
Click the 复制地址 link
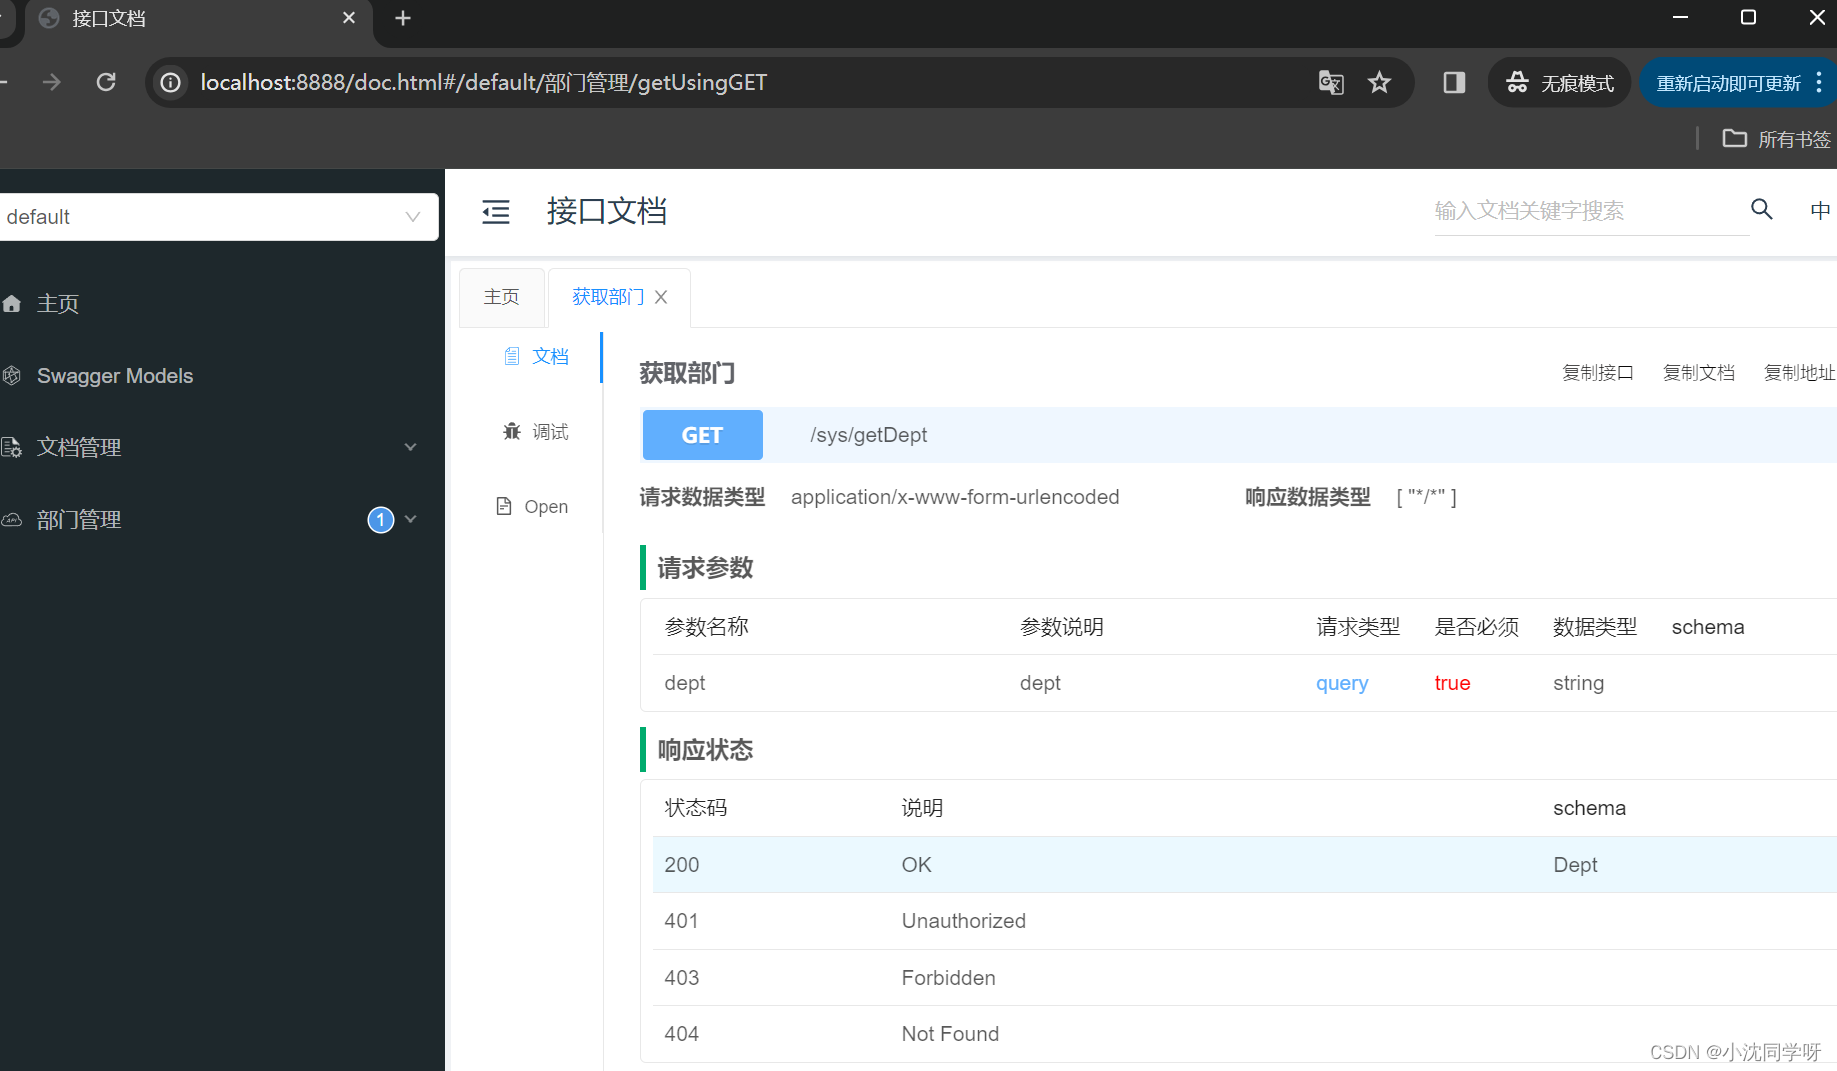pos(1799,371)
